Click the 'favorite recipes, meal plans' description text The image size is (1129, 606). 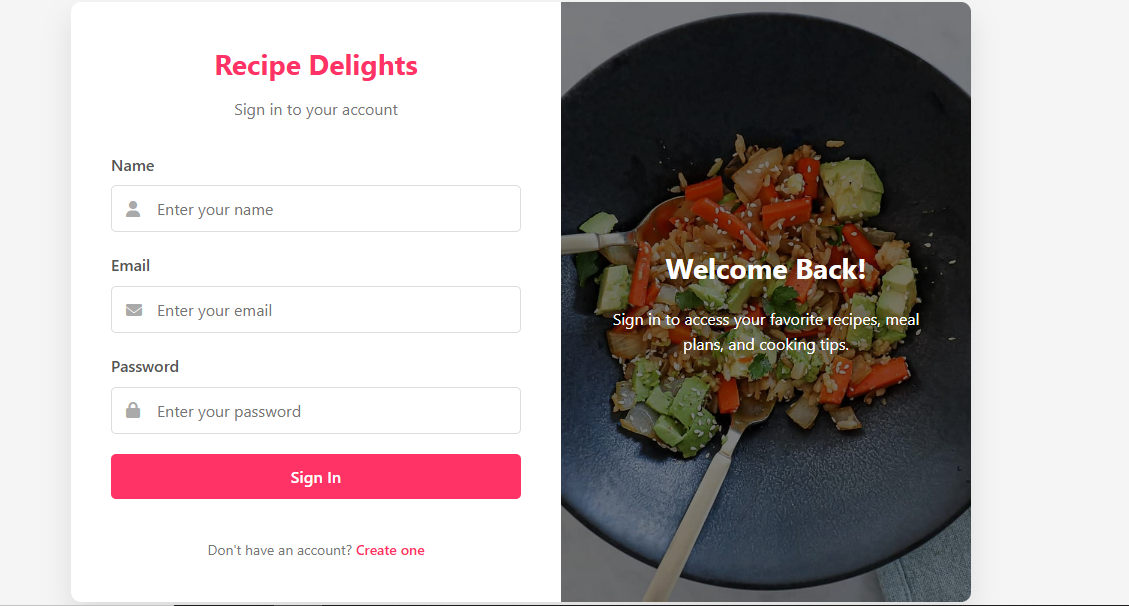tap(765, 332)
